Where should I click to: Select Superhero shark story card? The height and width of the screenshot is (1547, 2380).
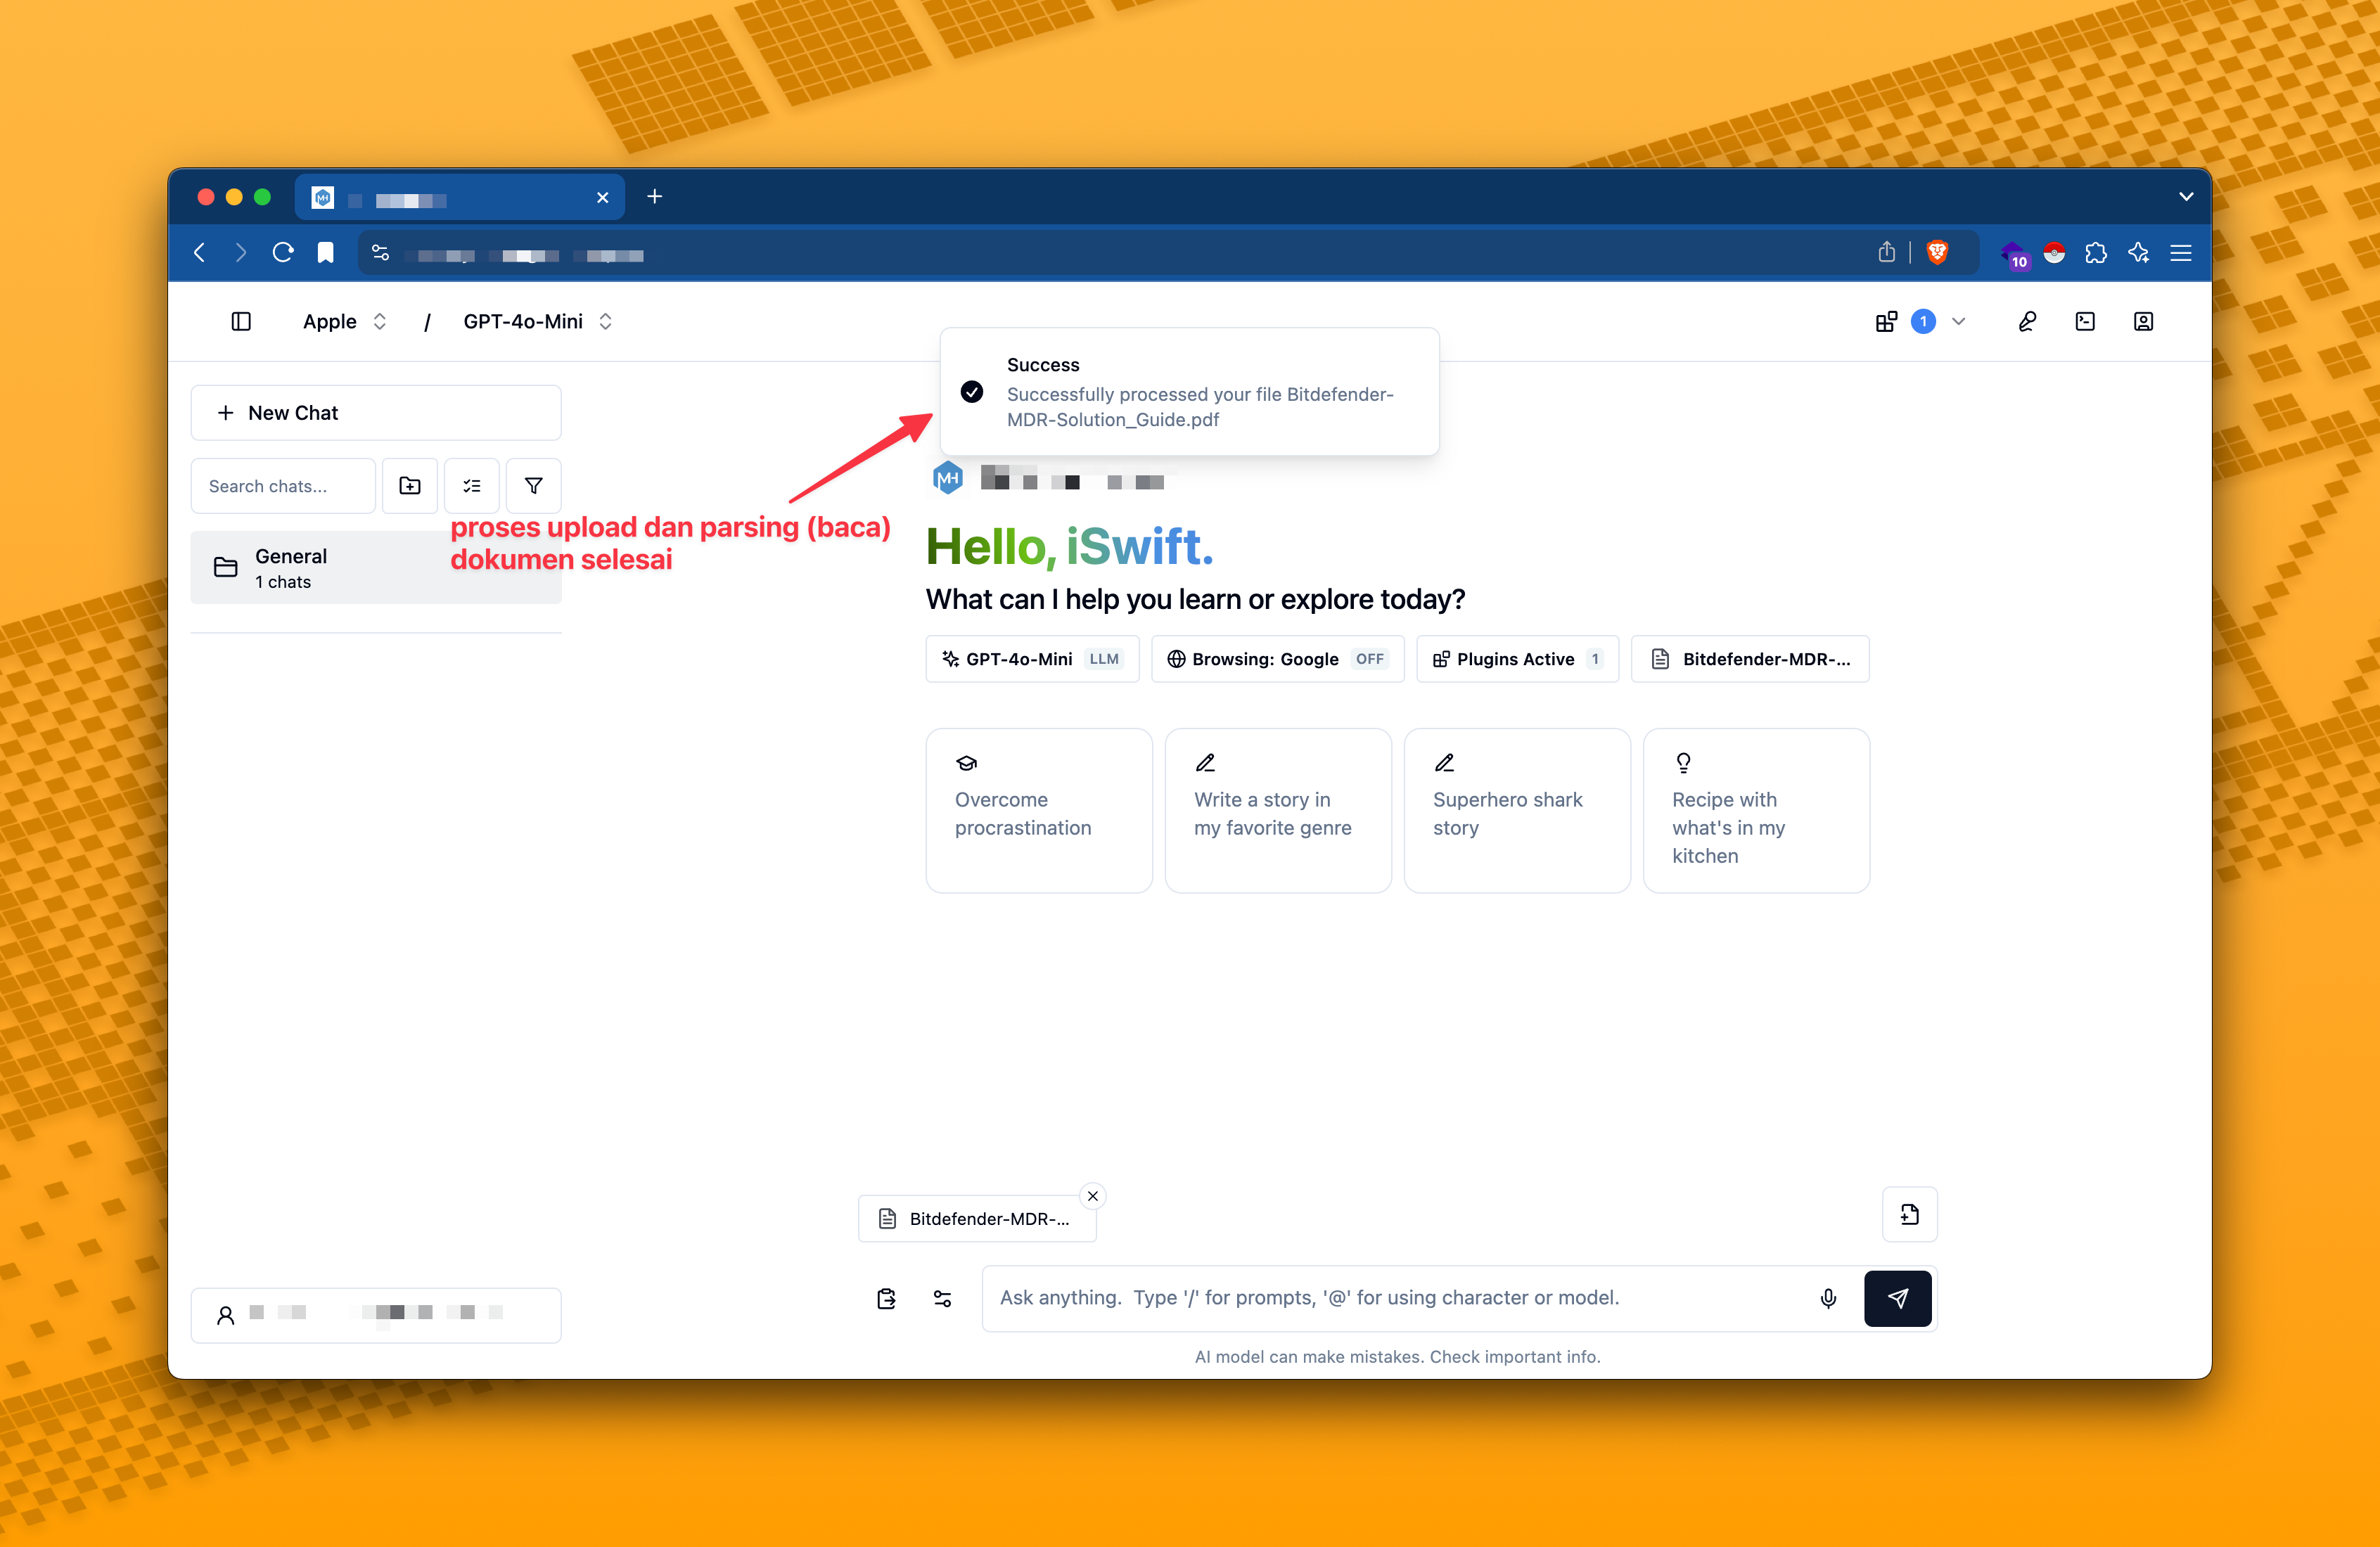click(x=1517, y=811)
